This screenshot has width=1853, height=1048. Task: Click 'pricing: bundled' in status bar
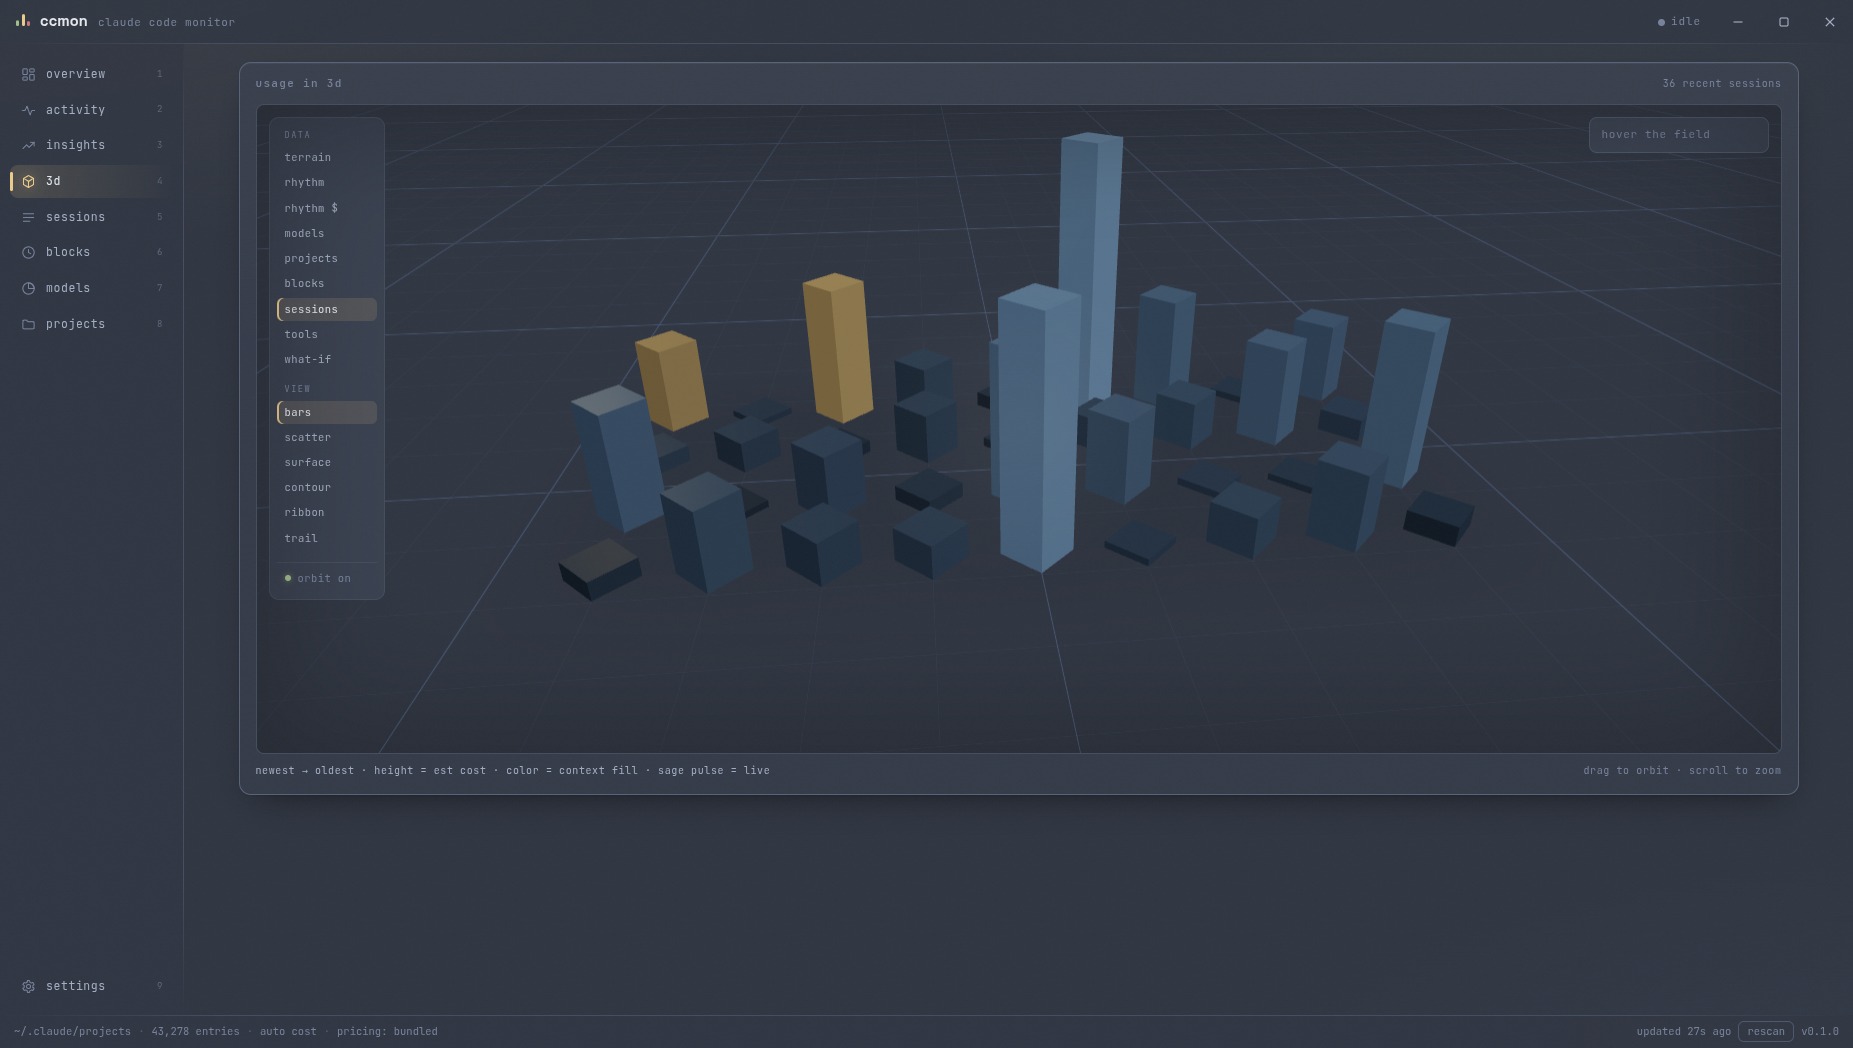tap(387, 1031)
